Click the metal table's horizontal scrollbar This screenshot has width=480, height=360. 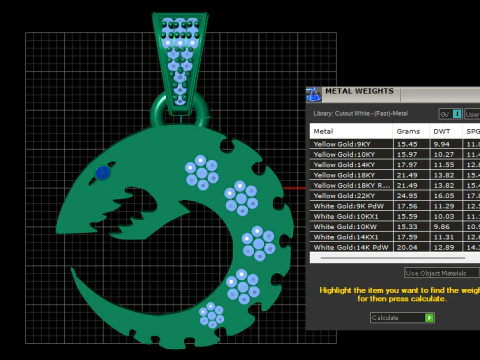[x=393, y=258]
